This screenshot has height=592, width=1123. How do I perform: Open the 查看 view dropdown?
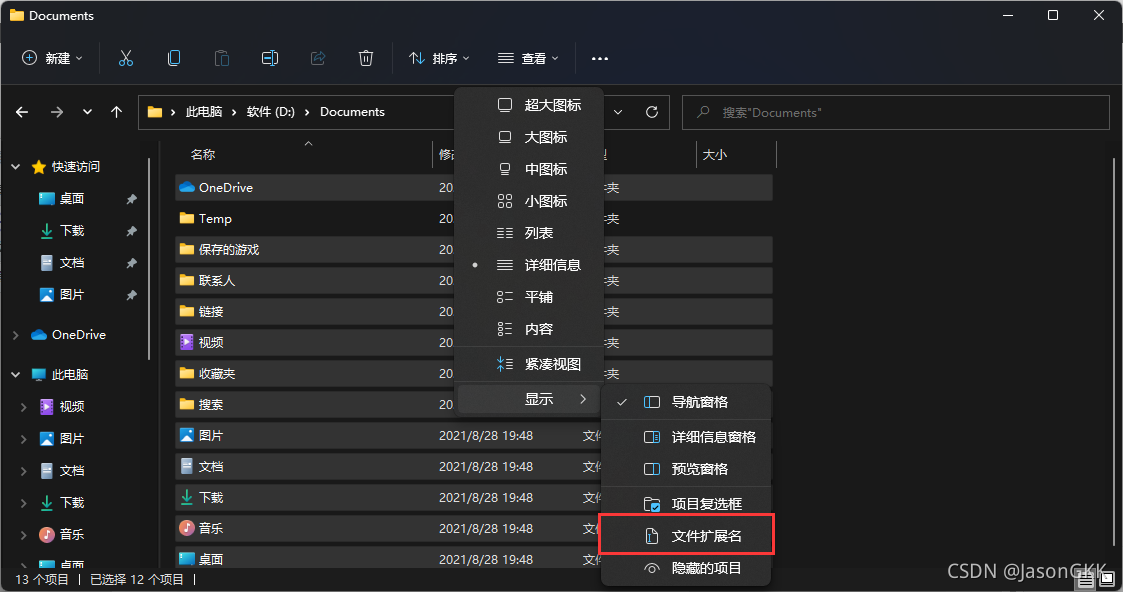[x=528, y=59]
